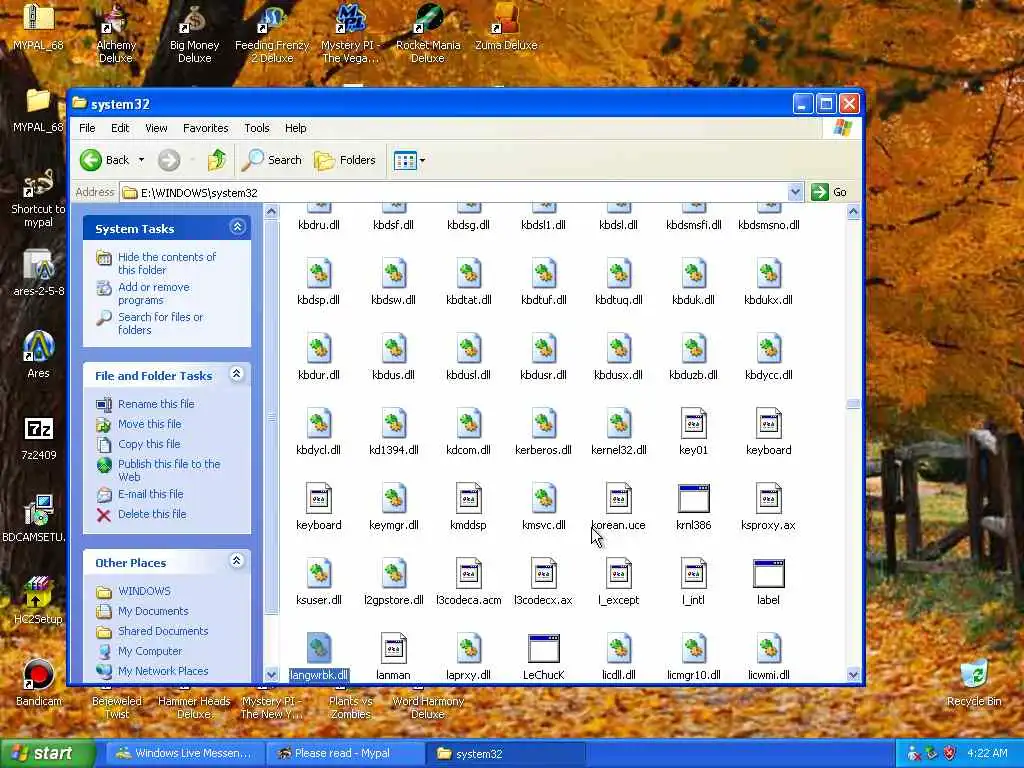The height and width of the screenshot is (768, 1024).
Task: Select the key01 file icon
Action: tap(694, 424)
